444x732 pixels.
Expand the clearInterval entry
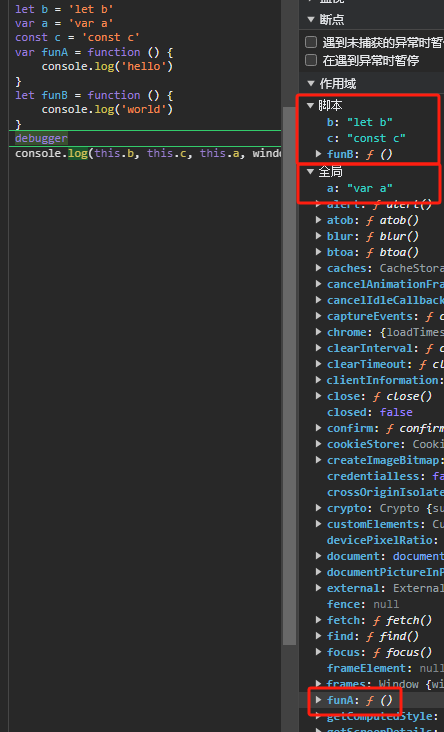tap(318, 348)
